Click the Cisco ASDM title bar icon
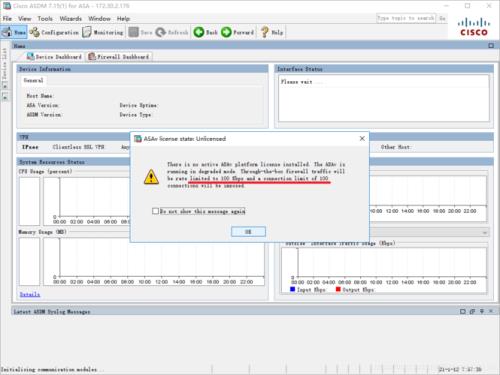500x375 pixels. click(7, 6)
